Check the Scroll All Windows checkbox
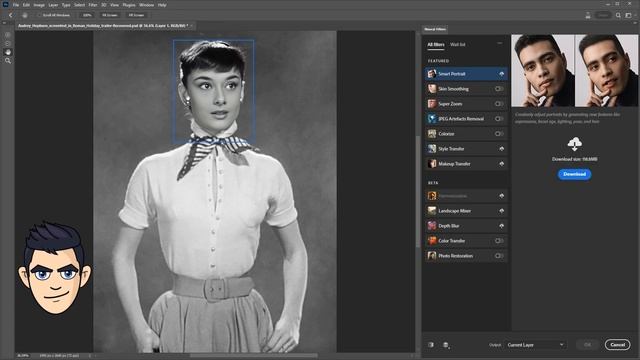Image resolution: width=640 pixels, height=360 pixels. coord(40,15)
